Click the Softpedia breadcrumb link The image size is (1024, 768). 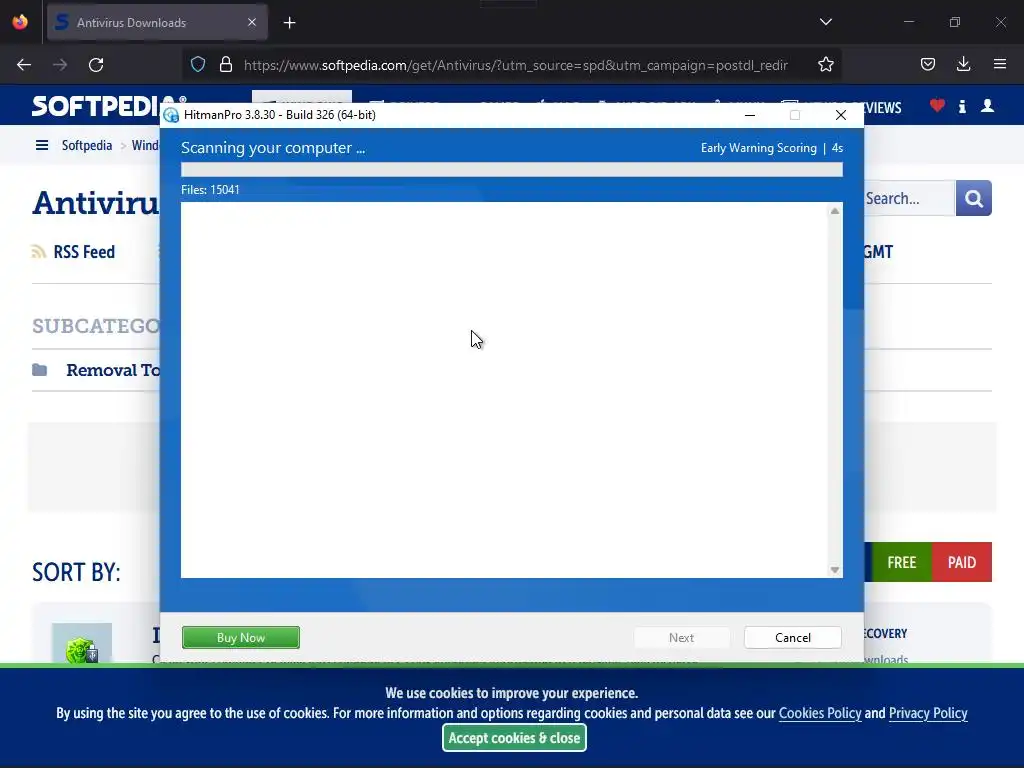[87, 145]
